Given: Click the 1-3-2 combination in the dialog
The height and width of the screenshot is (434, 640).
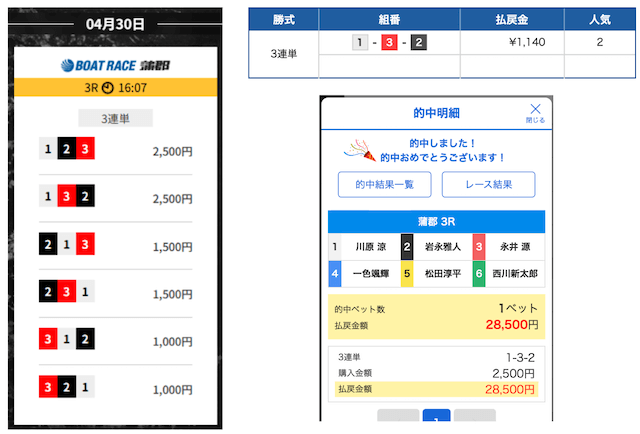Looking at the screenshot, I should tap(520, 358).
